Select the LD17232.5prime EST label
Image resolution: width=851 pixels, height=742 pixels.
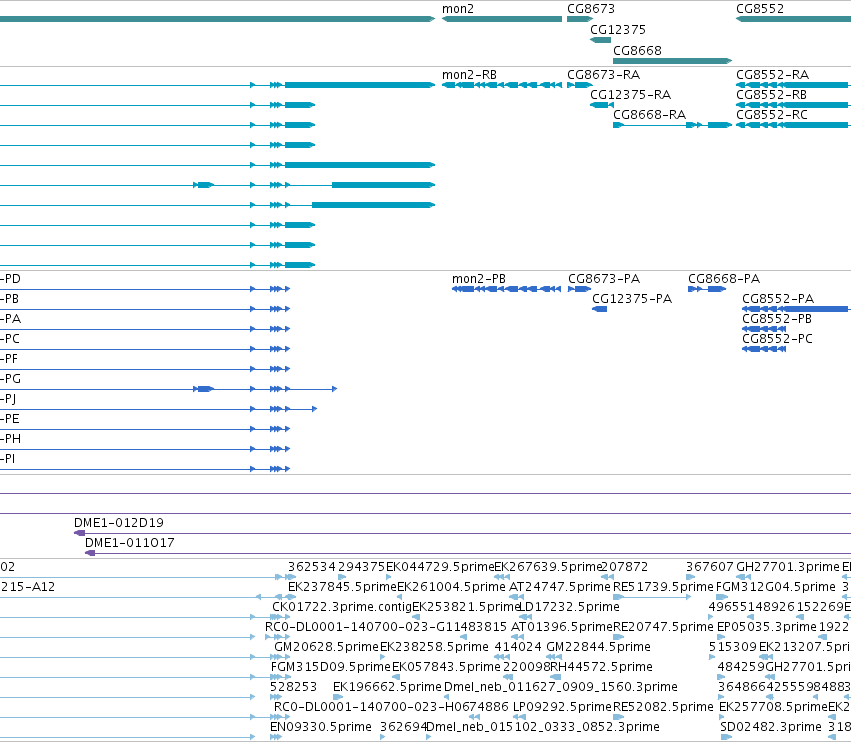[569, 607]
